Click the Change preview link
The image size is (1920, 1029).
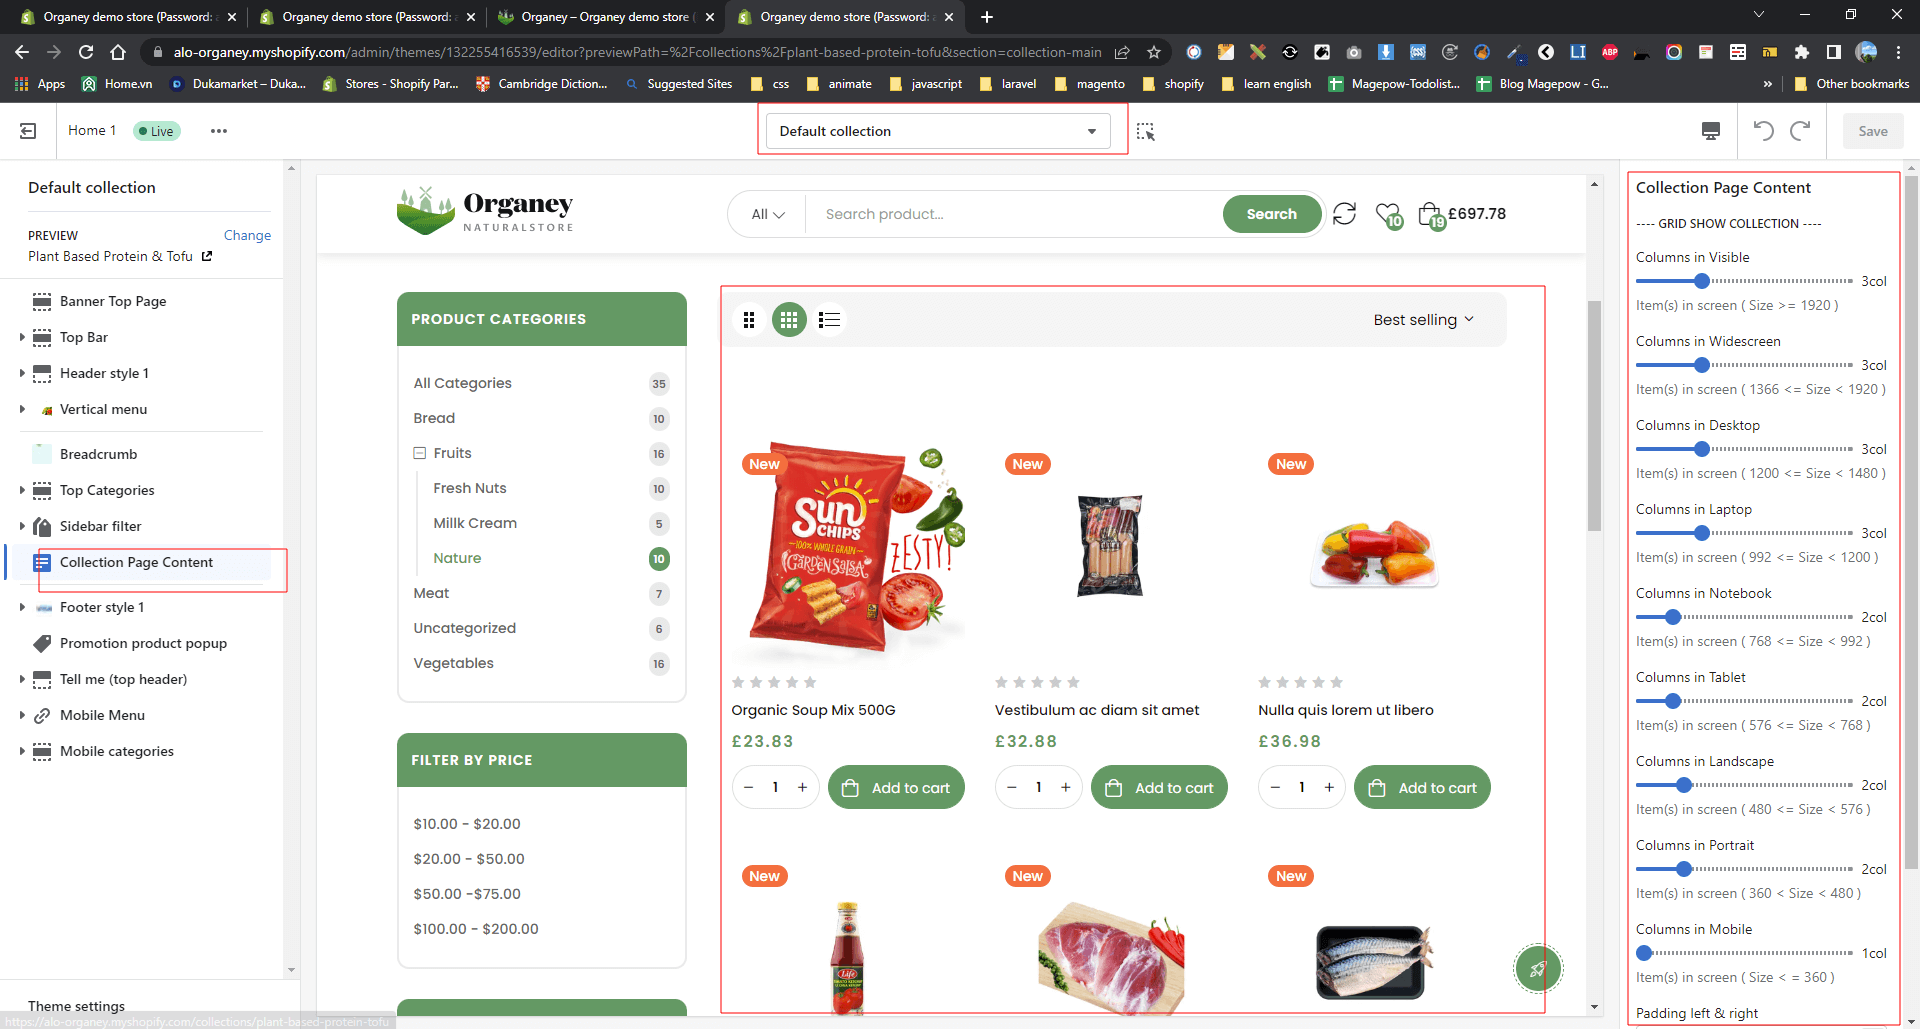pyautogui.click(x=247, y=235)
